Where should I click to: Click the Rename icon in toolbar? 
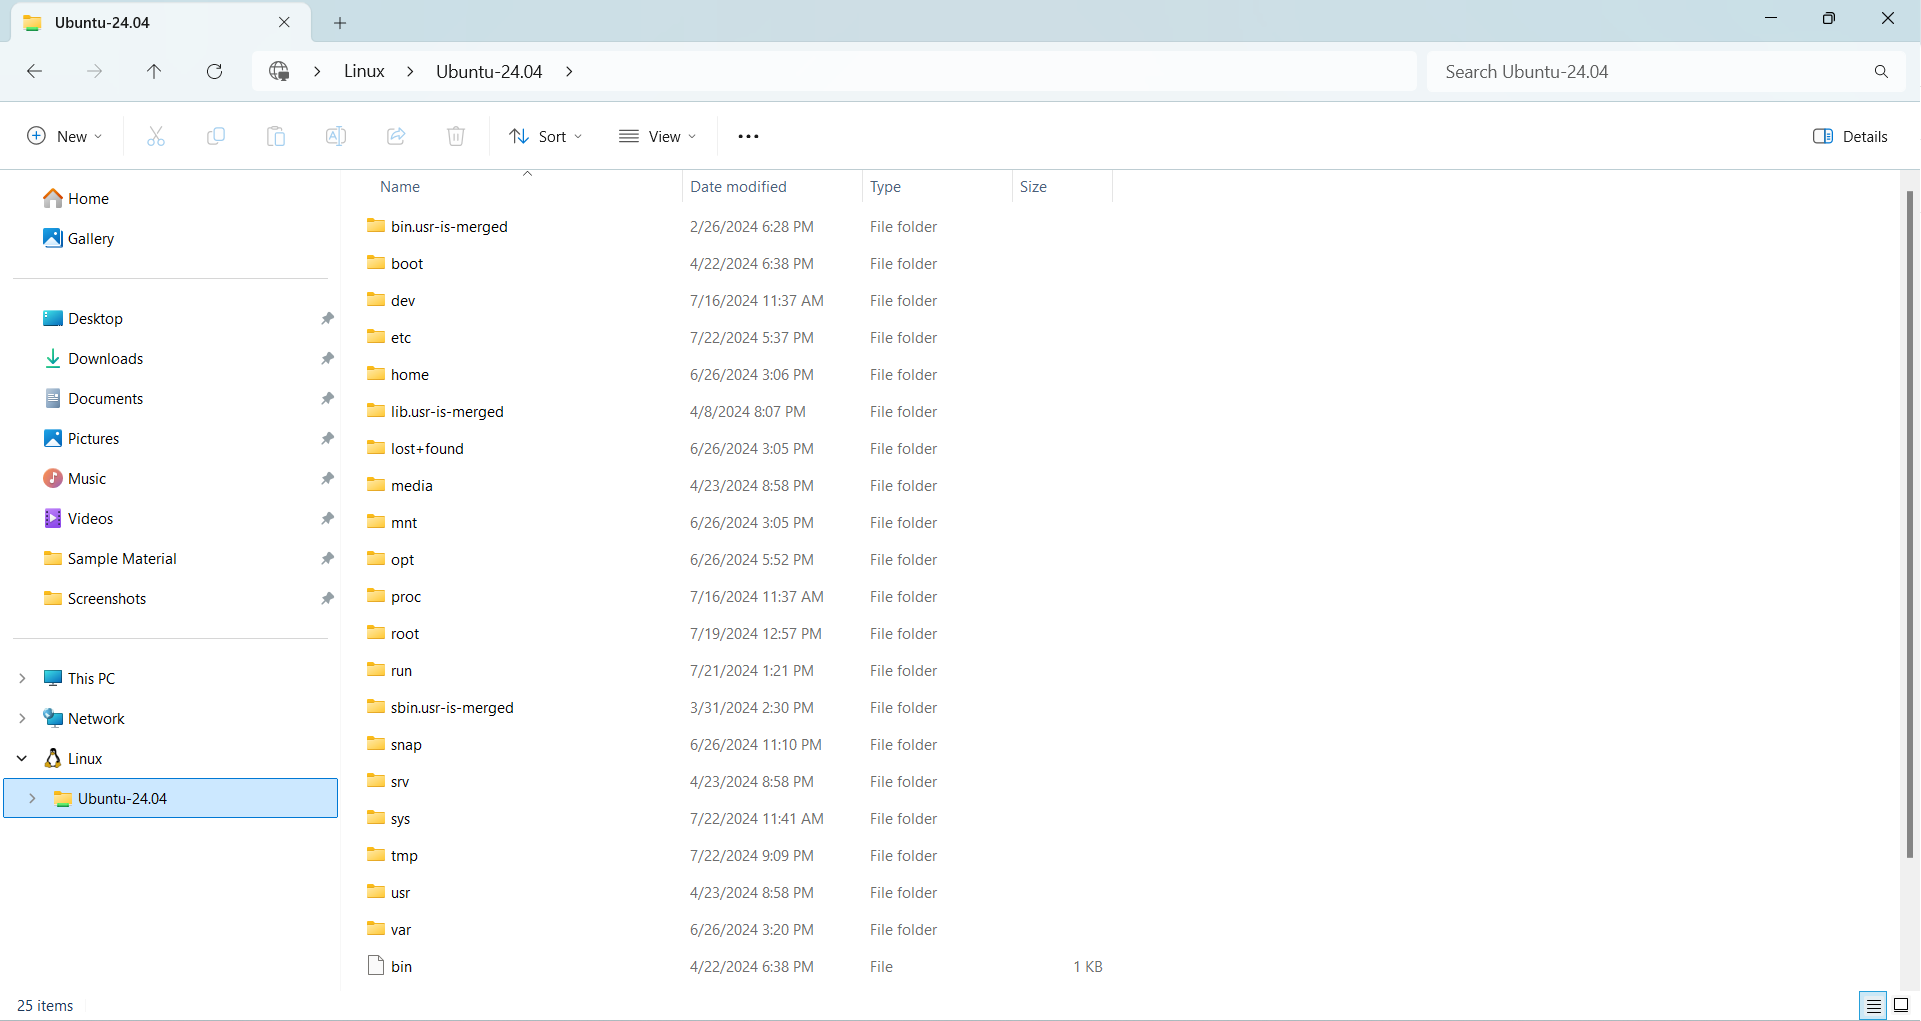pos(336,136)
